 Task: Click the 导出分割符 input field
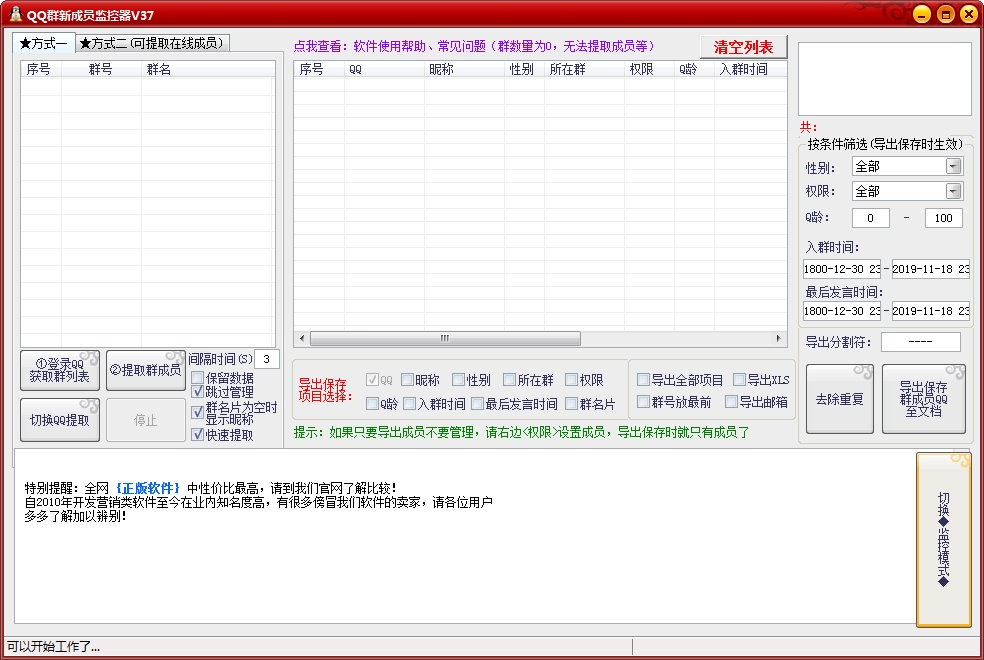point(921,342)
